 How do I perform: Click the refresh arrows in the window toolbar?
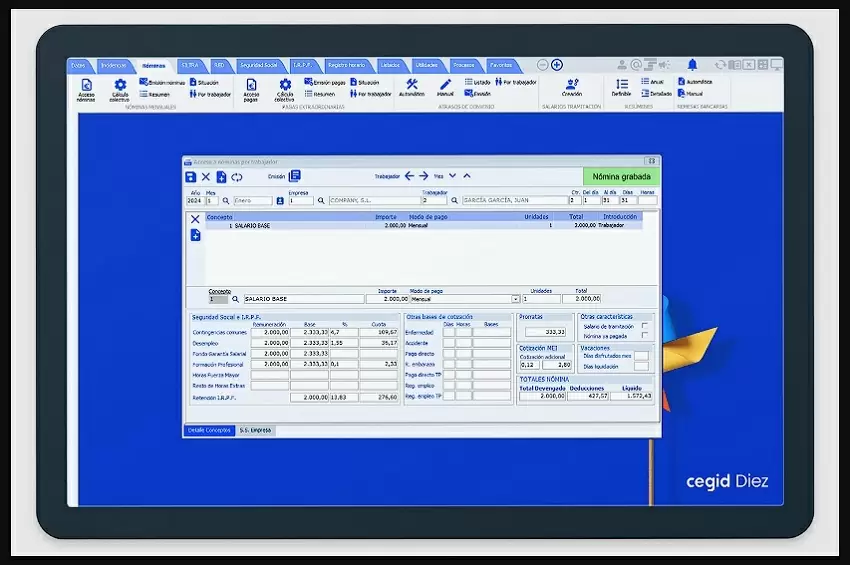coord(237,177)
